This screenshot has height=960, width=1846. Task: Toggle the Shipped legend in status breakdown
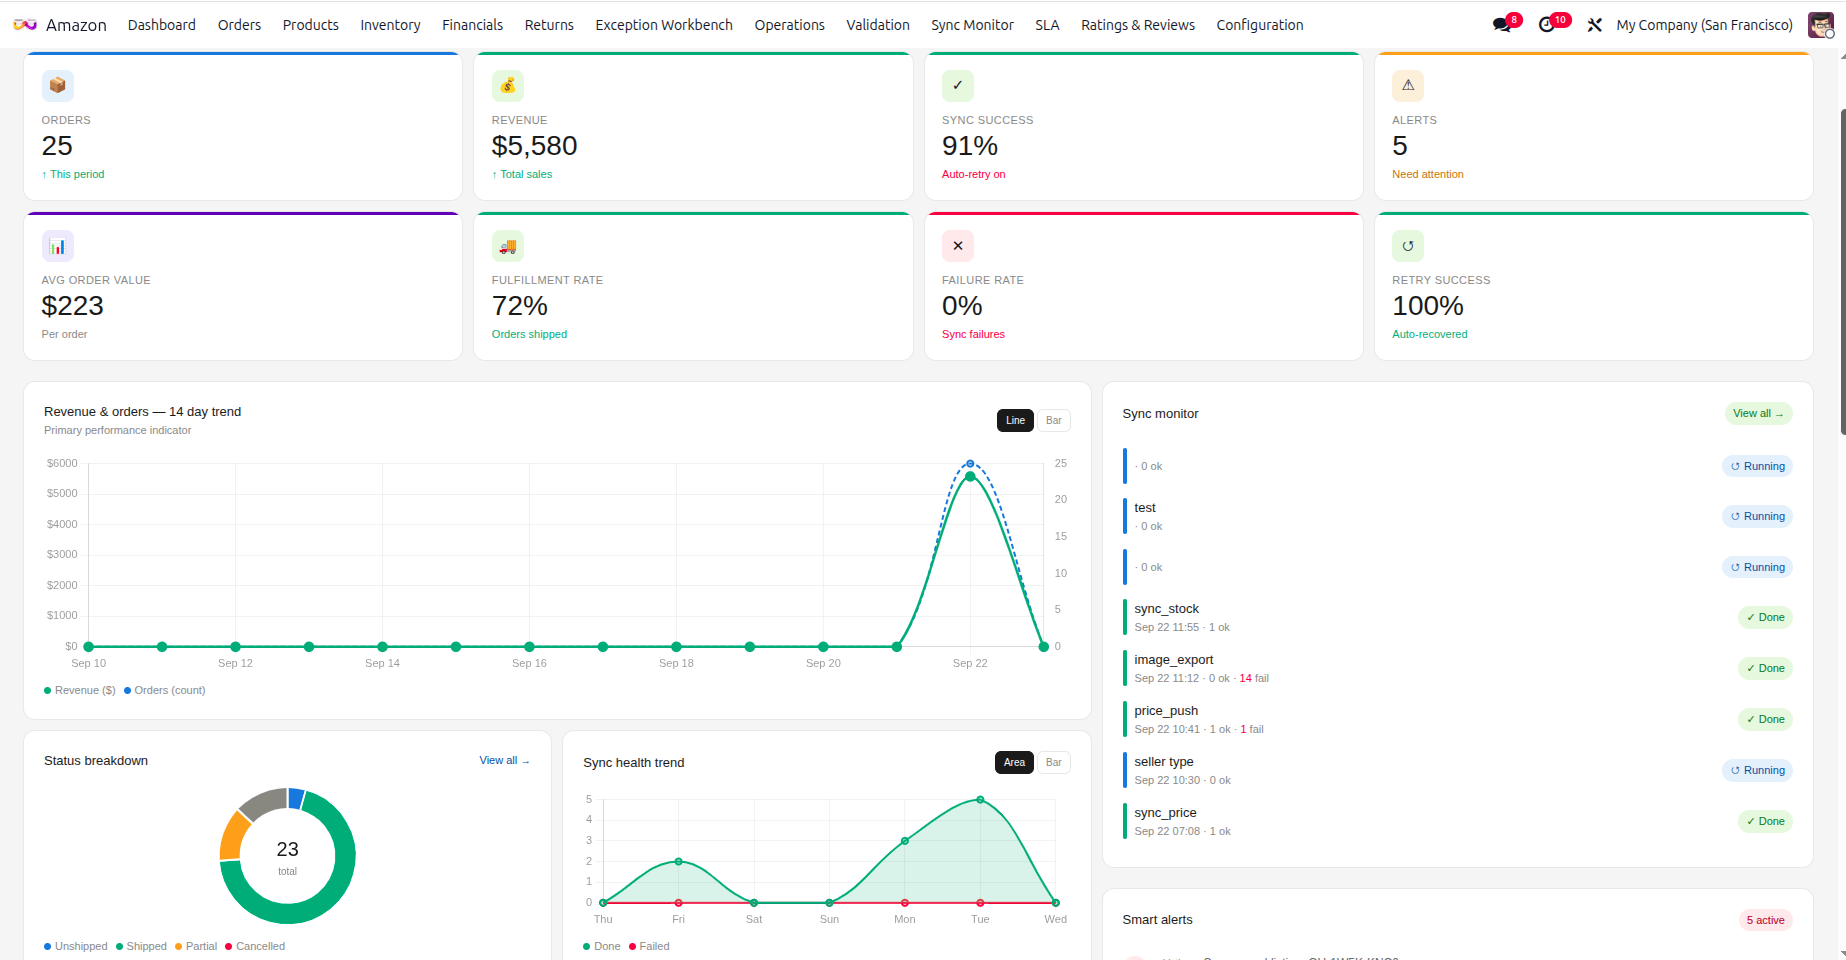point(141,947)
